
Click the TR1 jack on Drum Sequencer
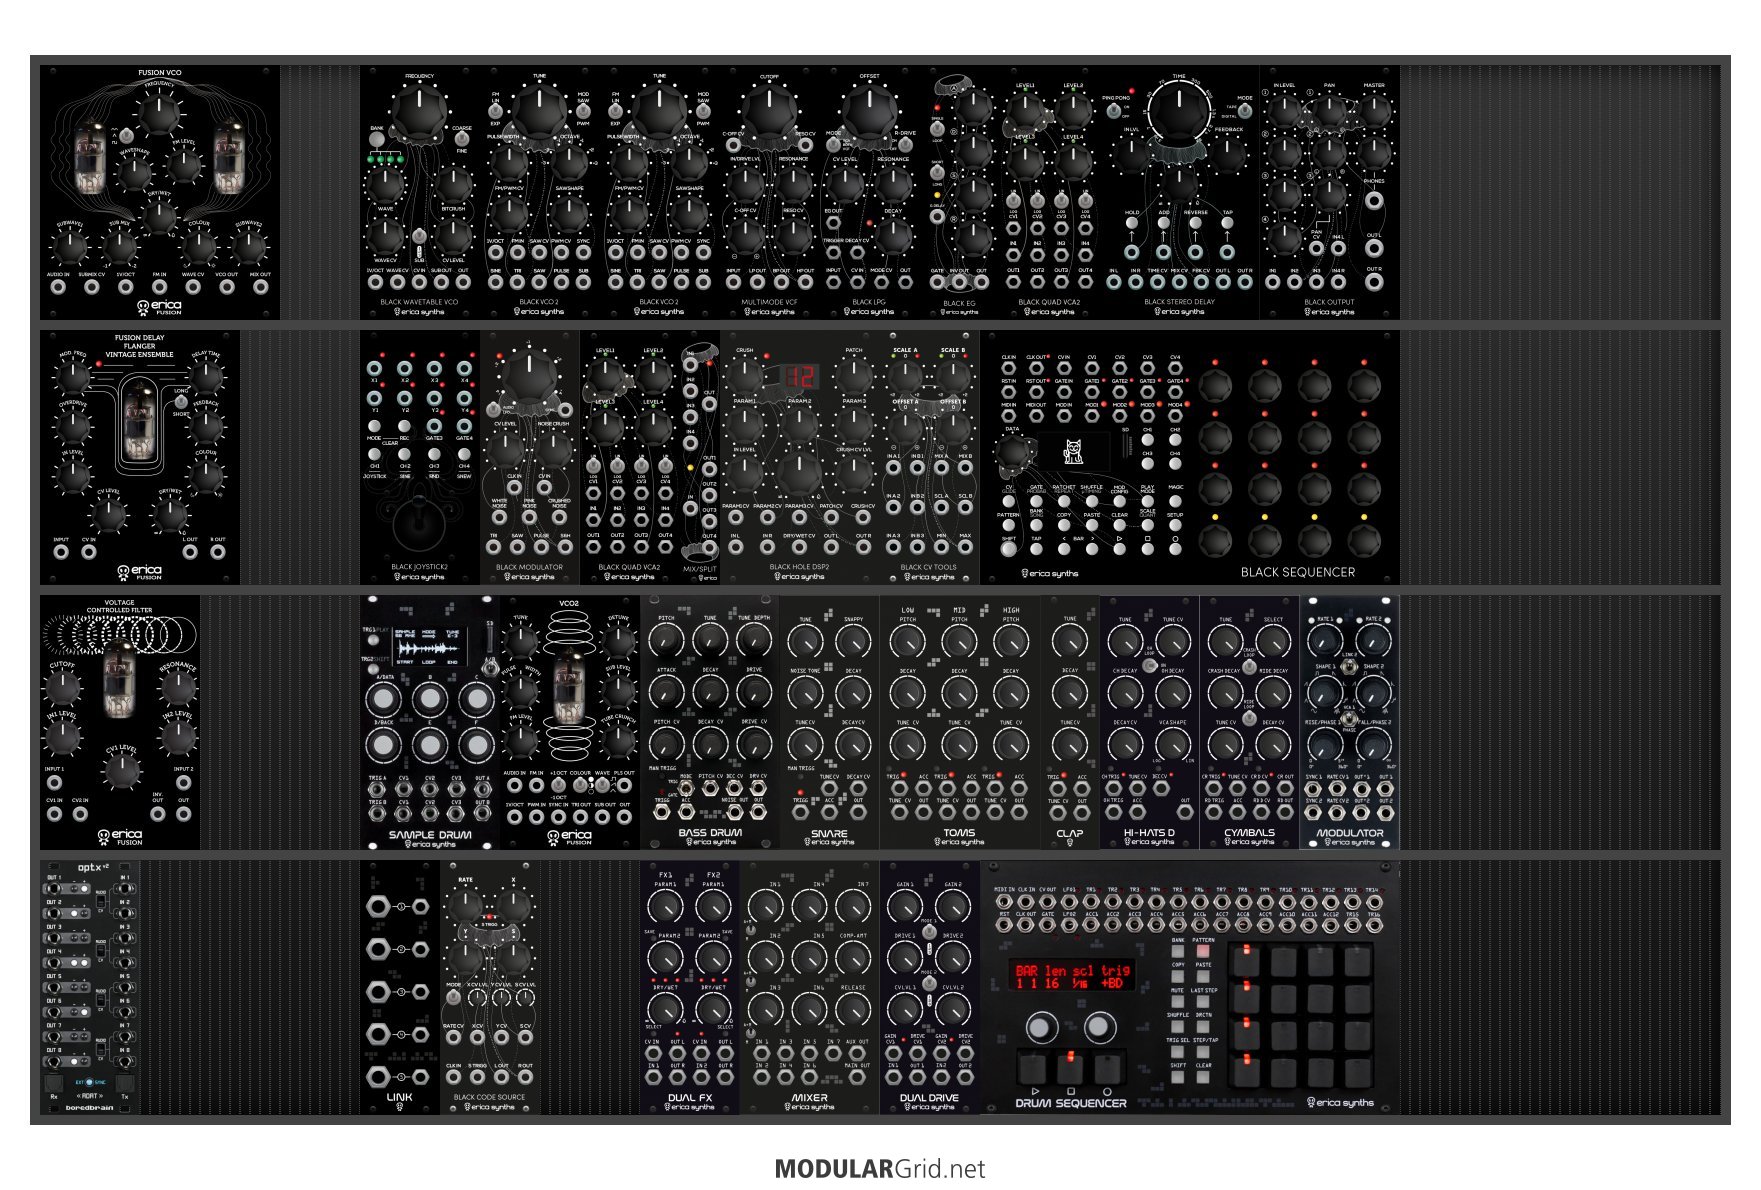click(1091, 901)
